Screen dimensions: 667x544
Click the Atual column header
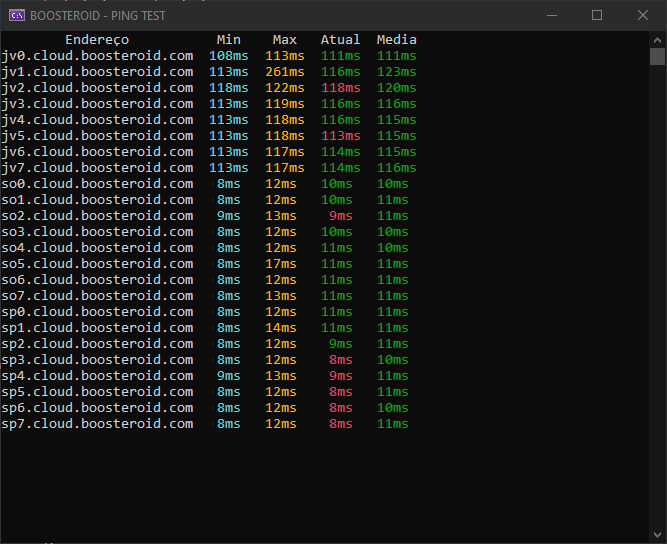point(340,40)
